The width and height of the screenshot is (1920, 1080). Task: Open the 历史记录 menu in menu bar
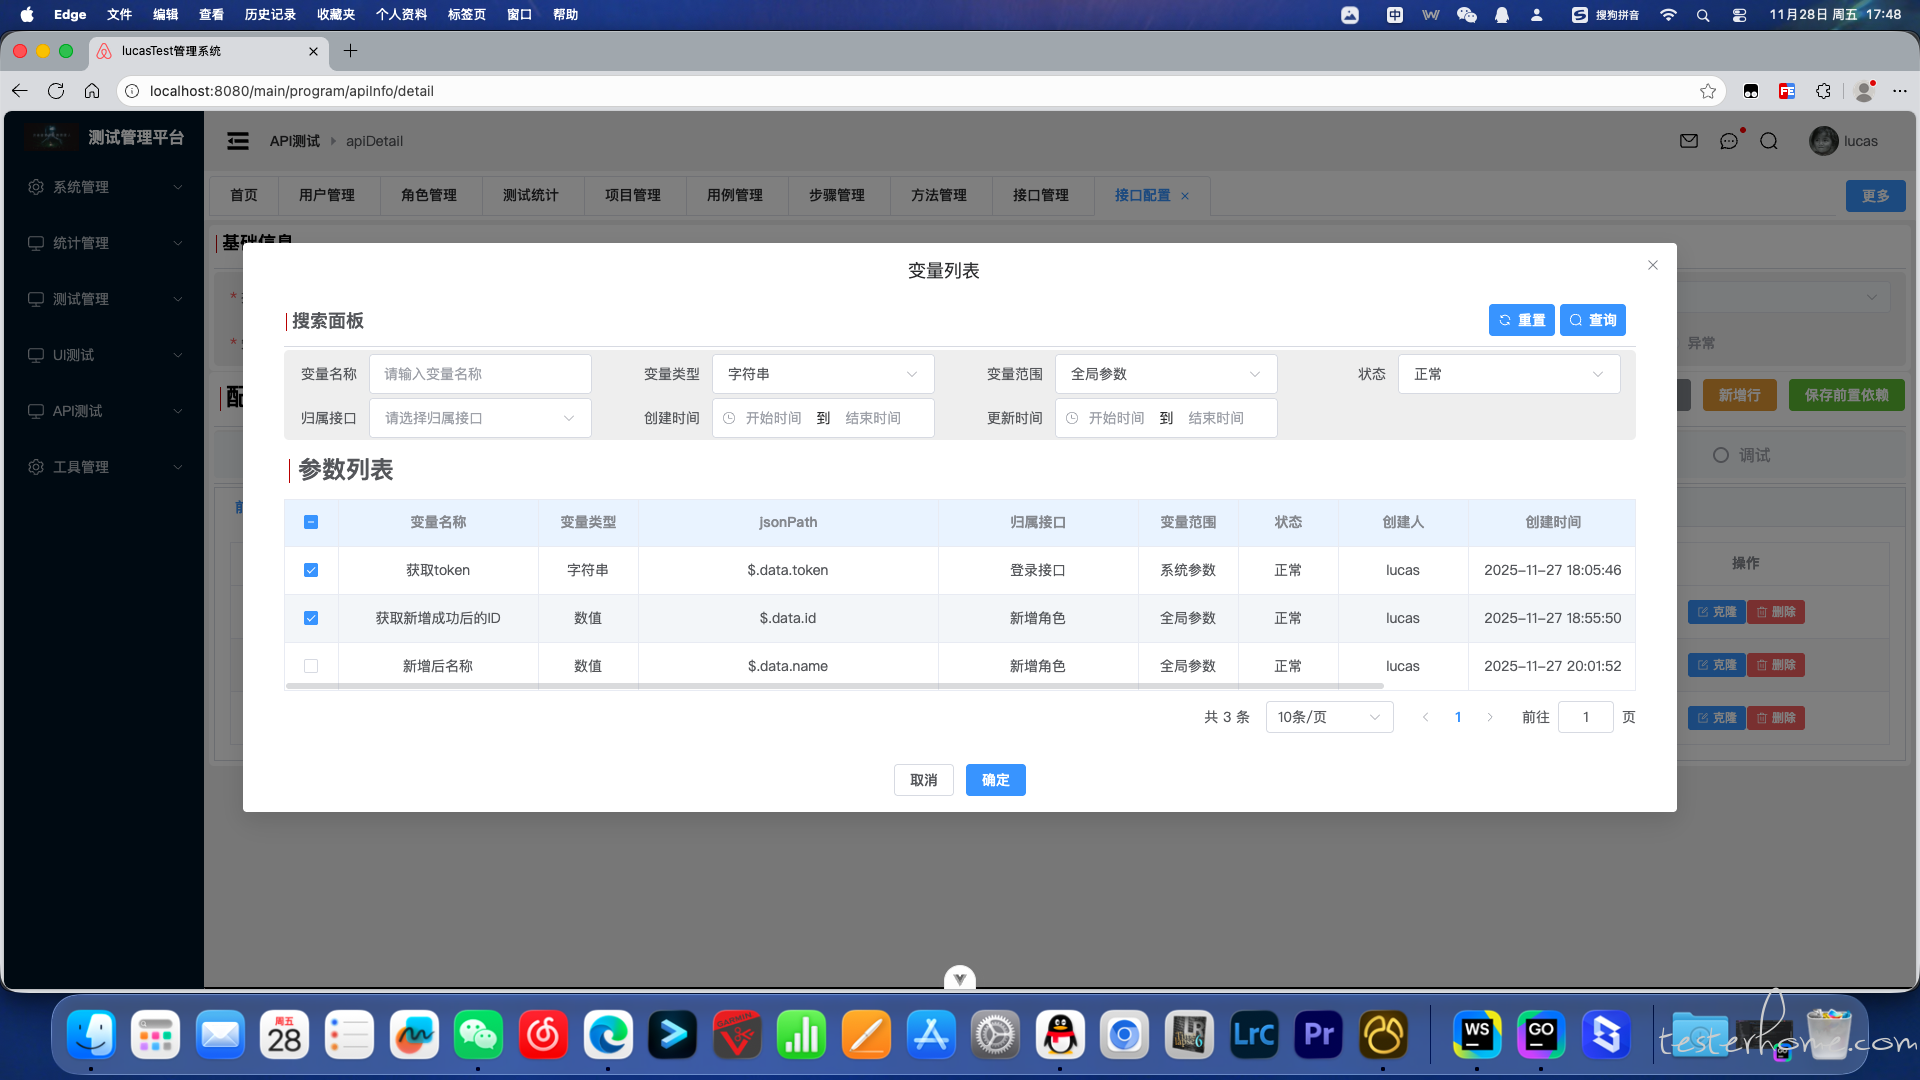coord(270,14)
